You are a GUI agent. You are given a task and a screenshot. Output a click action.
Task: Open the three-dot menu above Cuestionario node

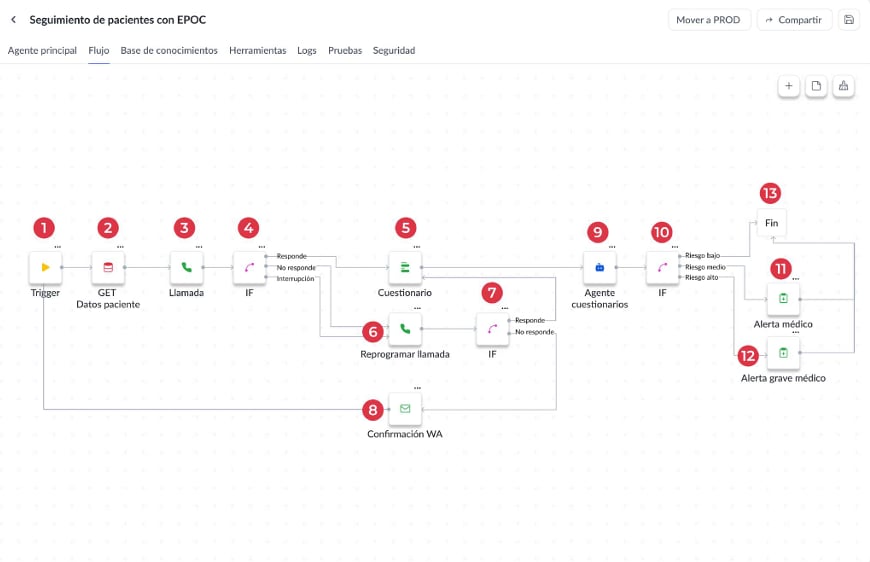(x=417, y=247)
